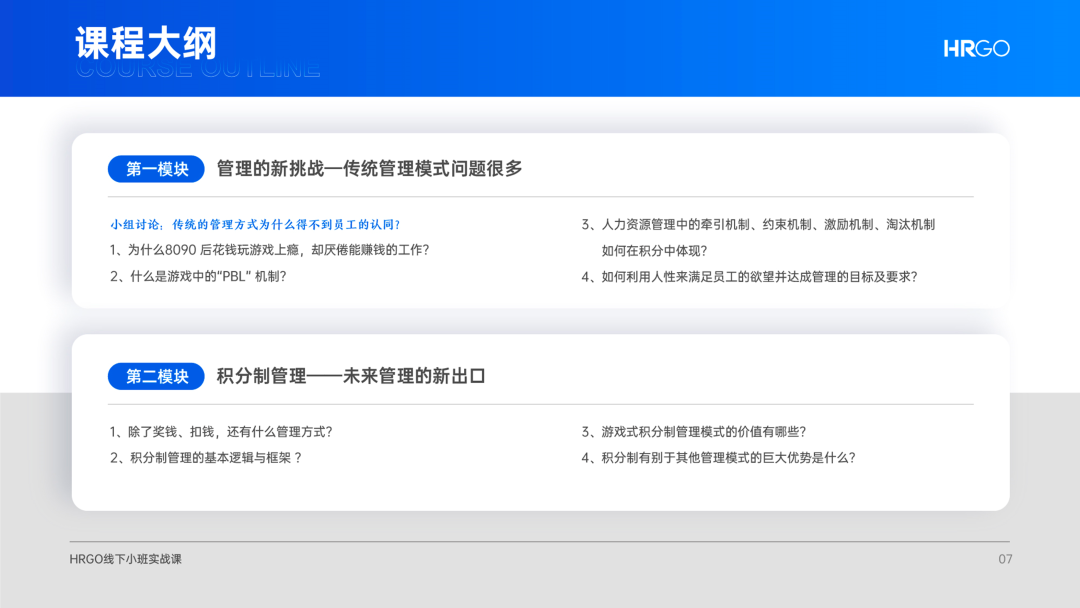
Task: Select the heading 积分制管理——未来管理的新出口
Action: pos(350,376)
